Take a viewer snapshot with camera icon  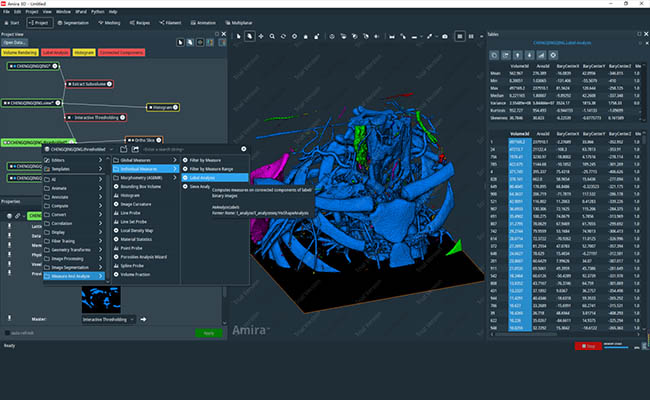tap(445, 36)
